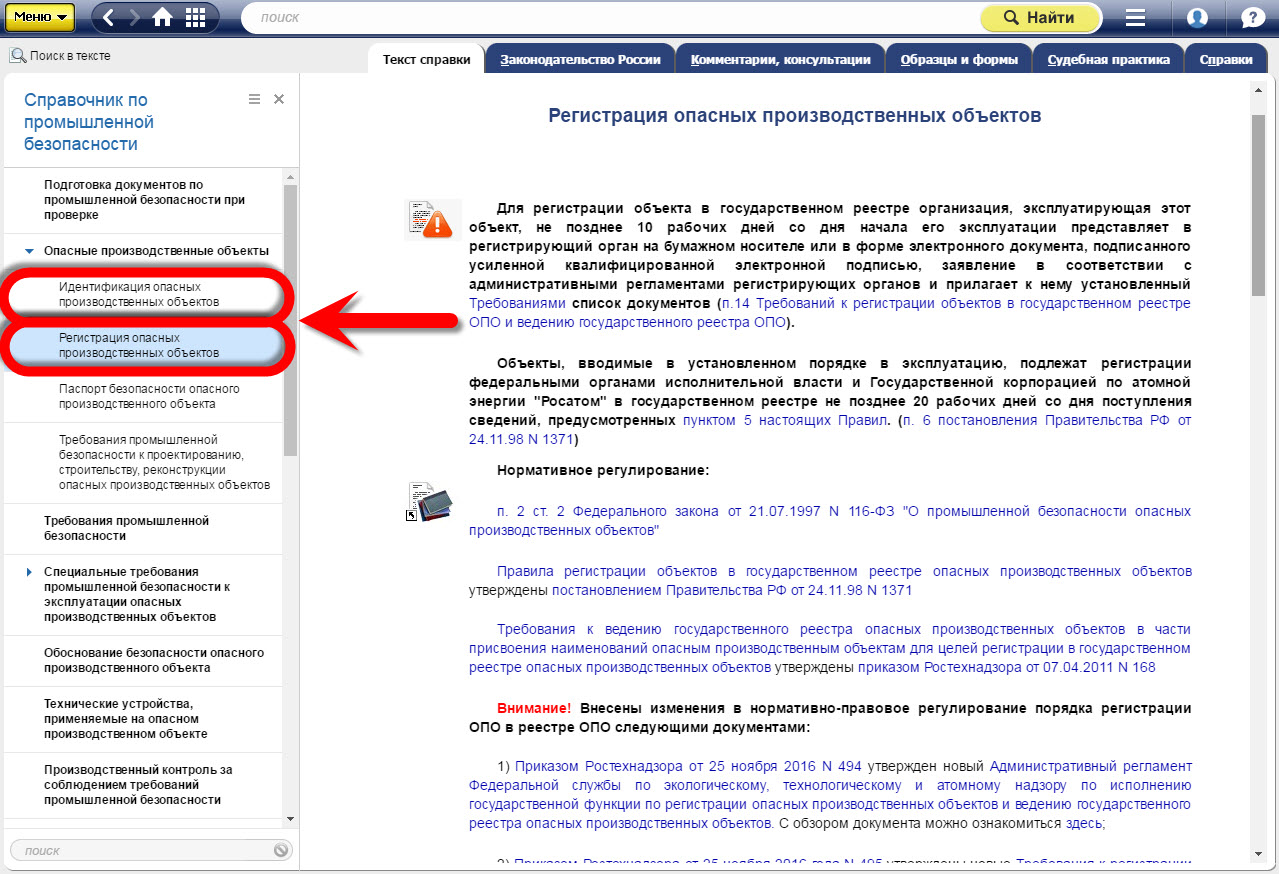Switch to the Судебная практика tab

tap(1108, 60)
